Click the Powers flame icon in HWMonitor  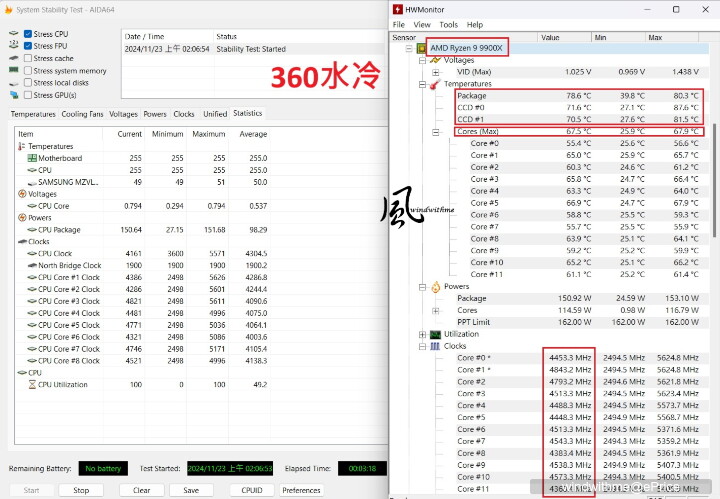pyautogui.click(x=435, y=286)
